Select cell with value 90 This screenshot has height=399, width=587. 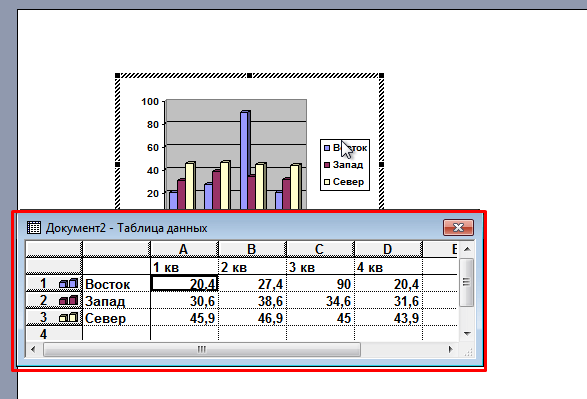coord(320,284)
